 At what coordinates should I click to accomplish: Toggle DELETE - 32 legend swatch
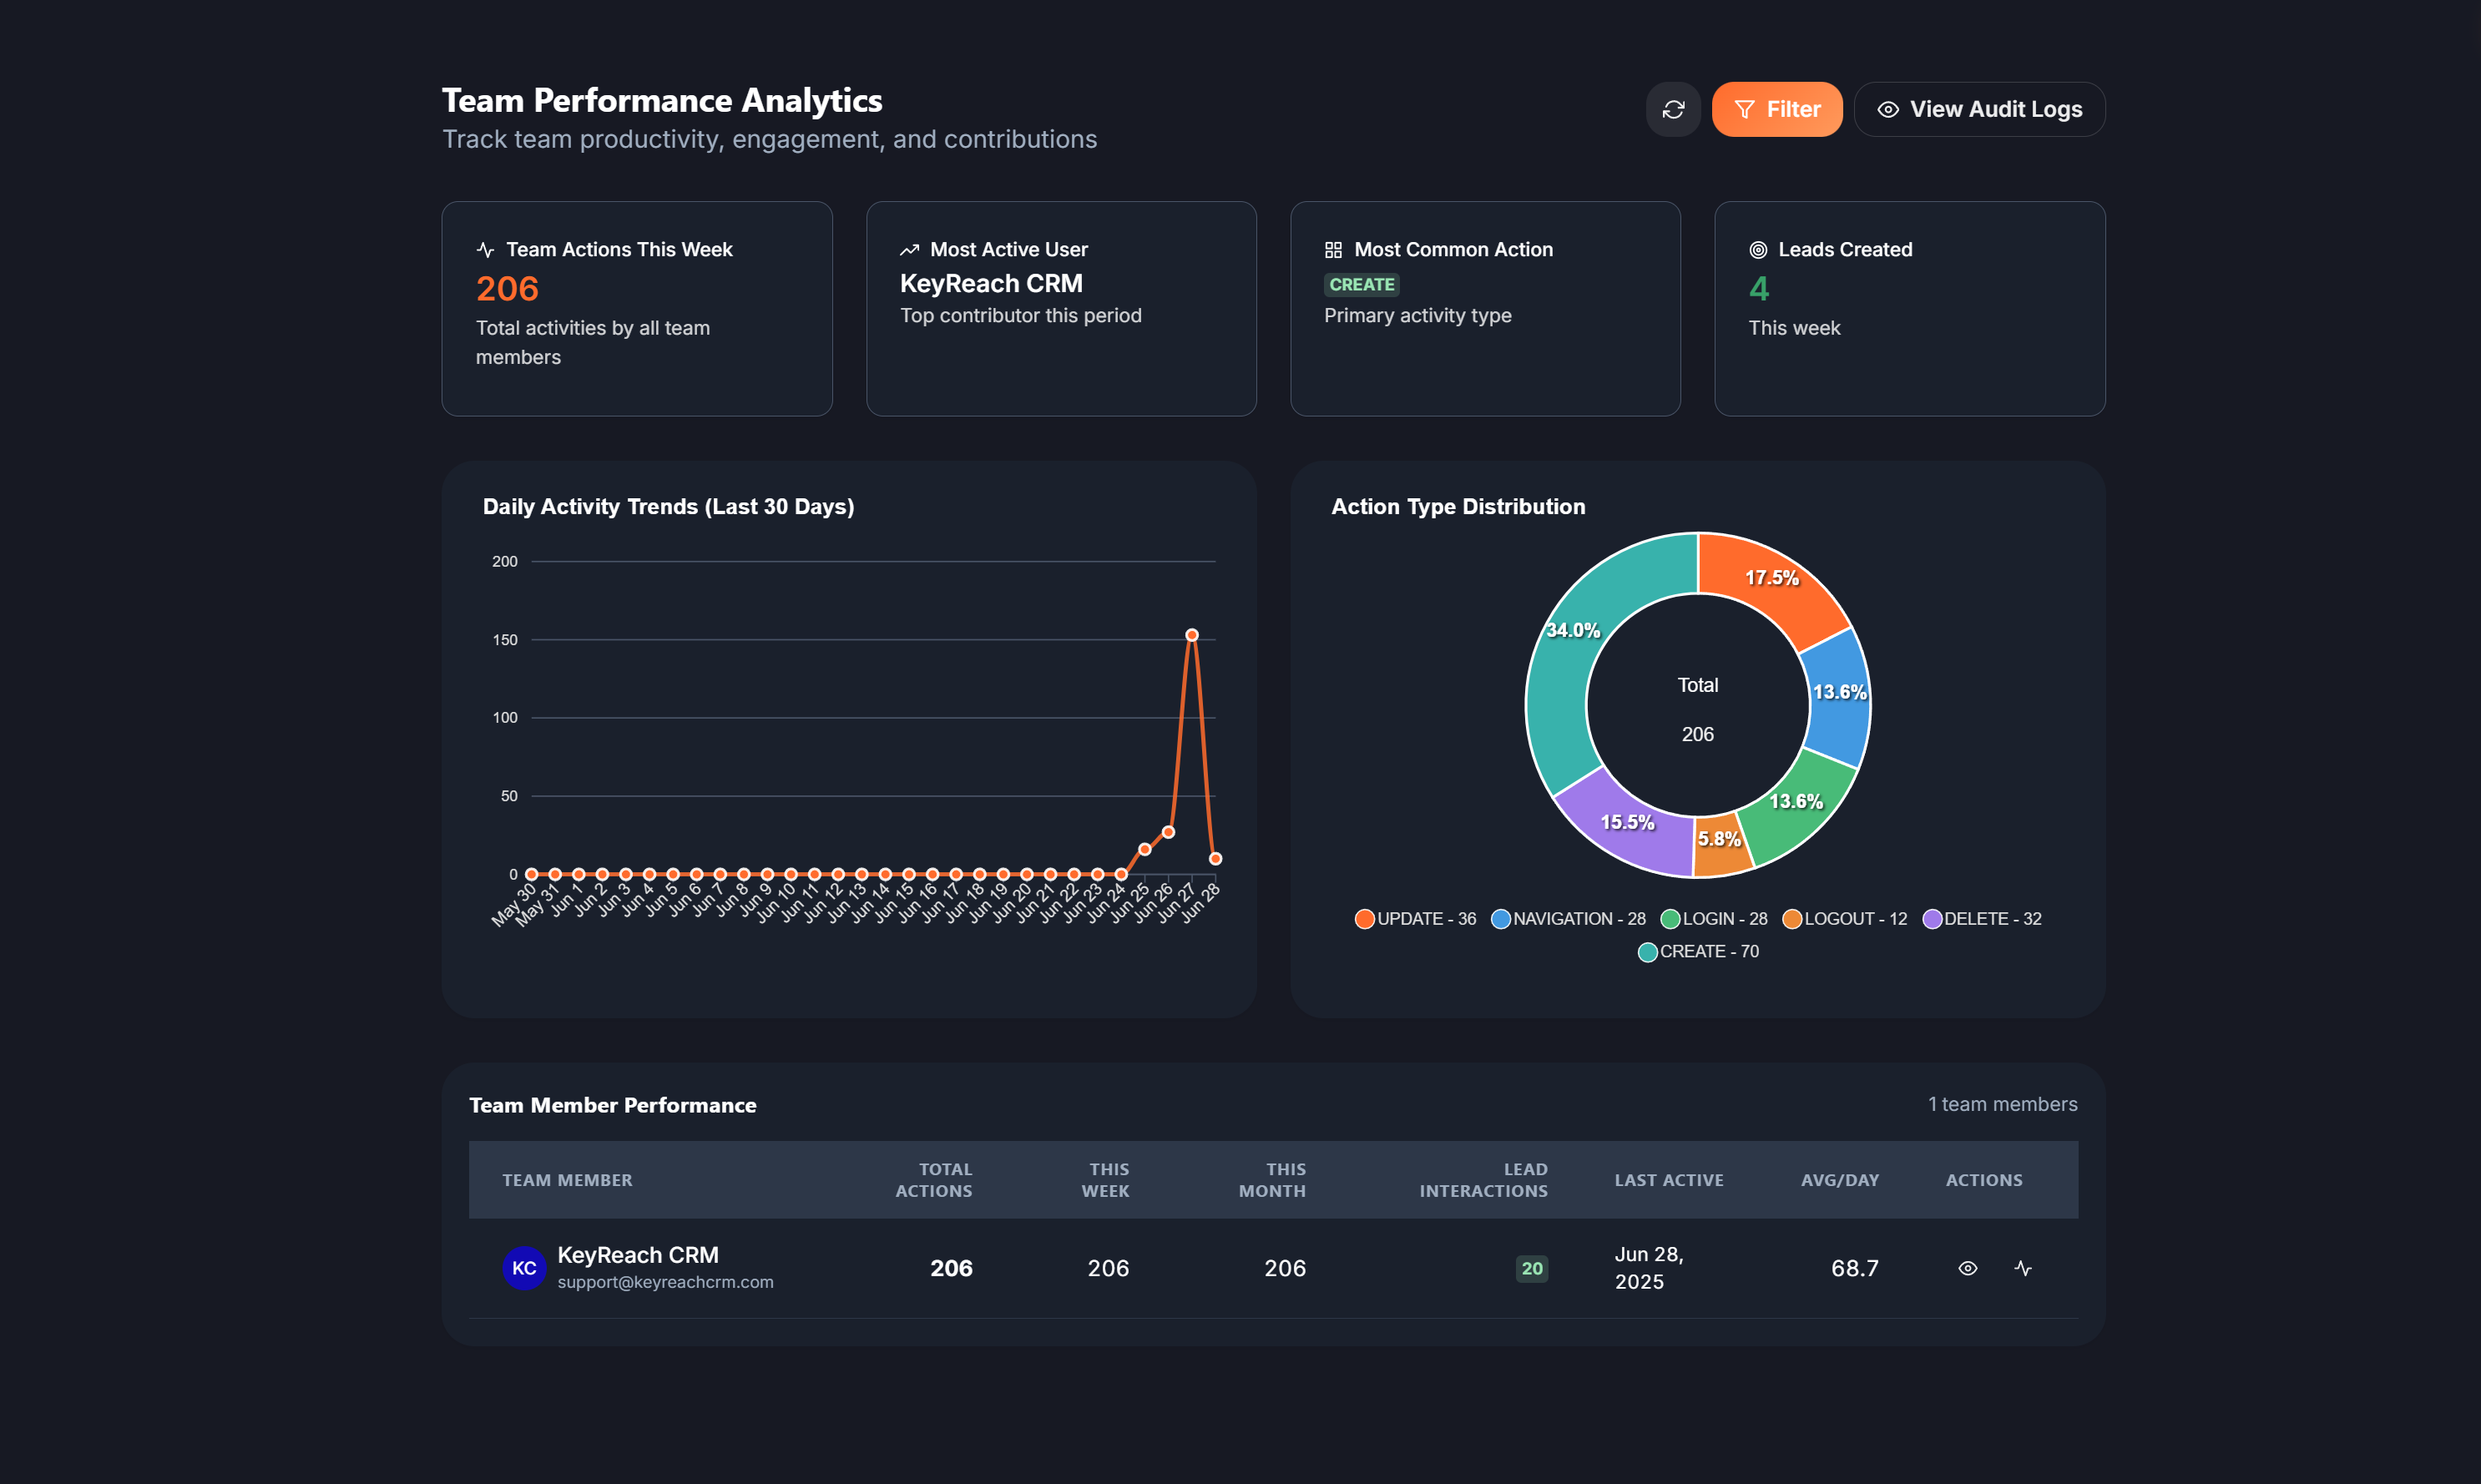[x=1931, y=919]
